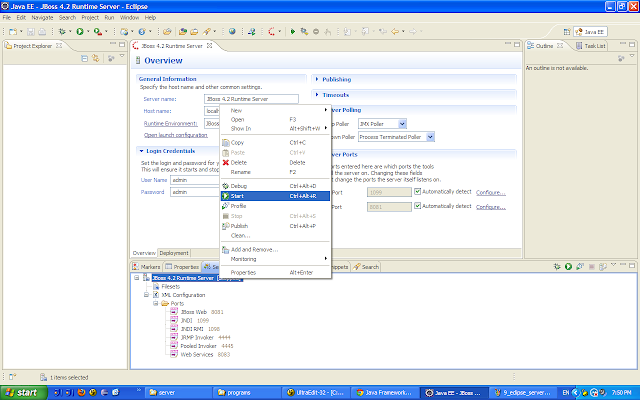Collapse the JBoss 4.2 Runtime Server tree node
The image size is (640, 400).
click(x=137, y=278)
